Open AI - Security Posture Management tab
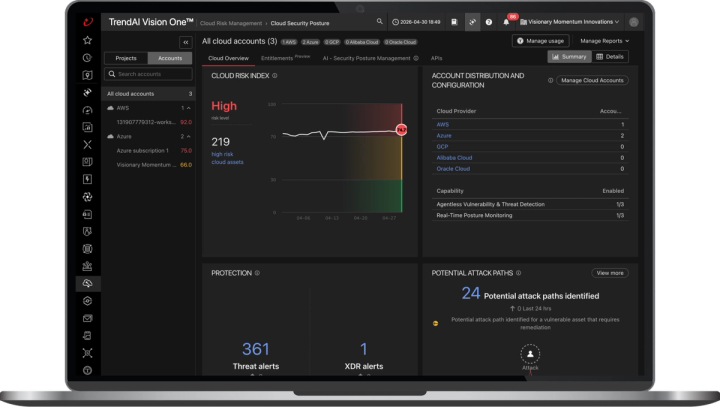The height and width of the screenshot is (407, 720). [x=370, y=58]
